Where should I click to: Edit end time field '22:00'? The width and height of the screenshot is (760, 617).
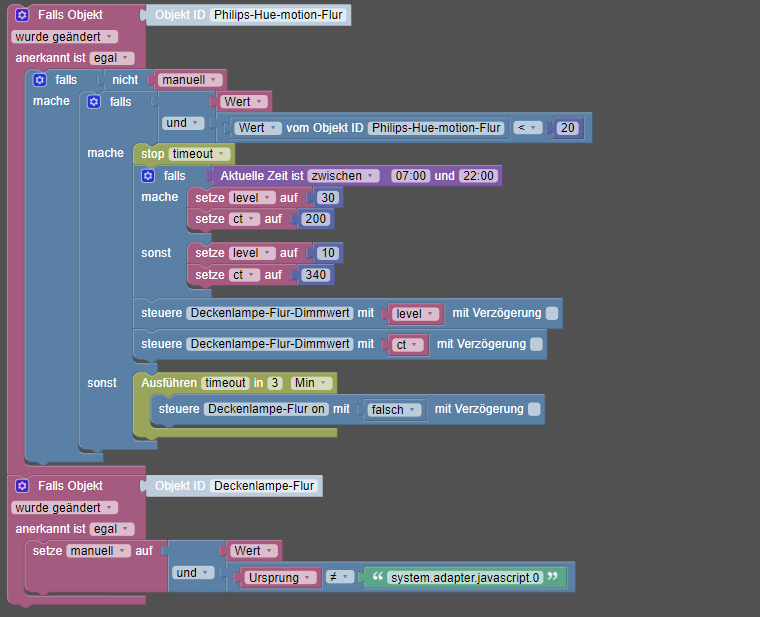[x=478, y=176]
